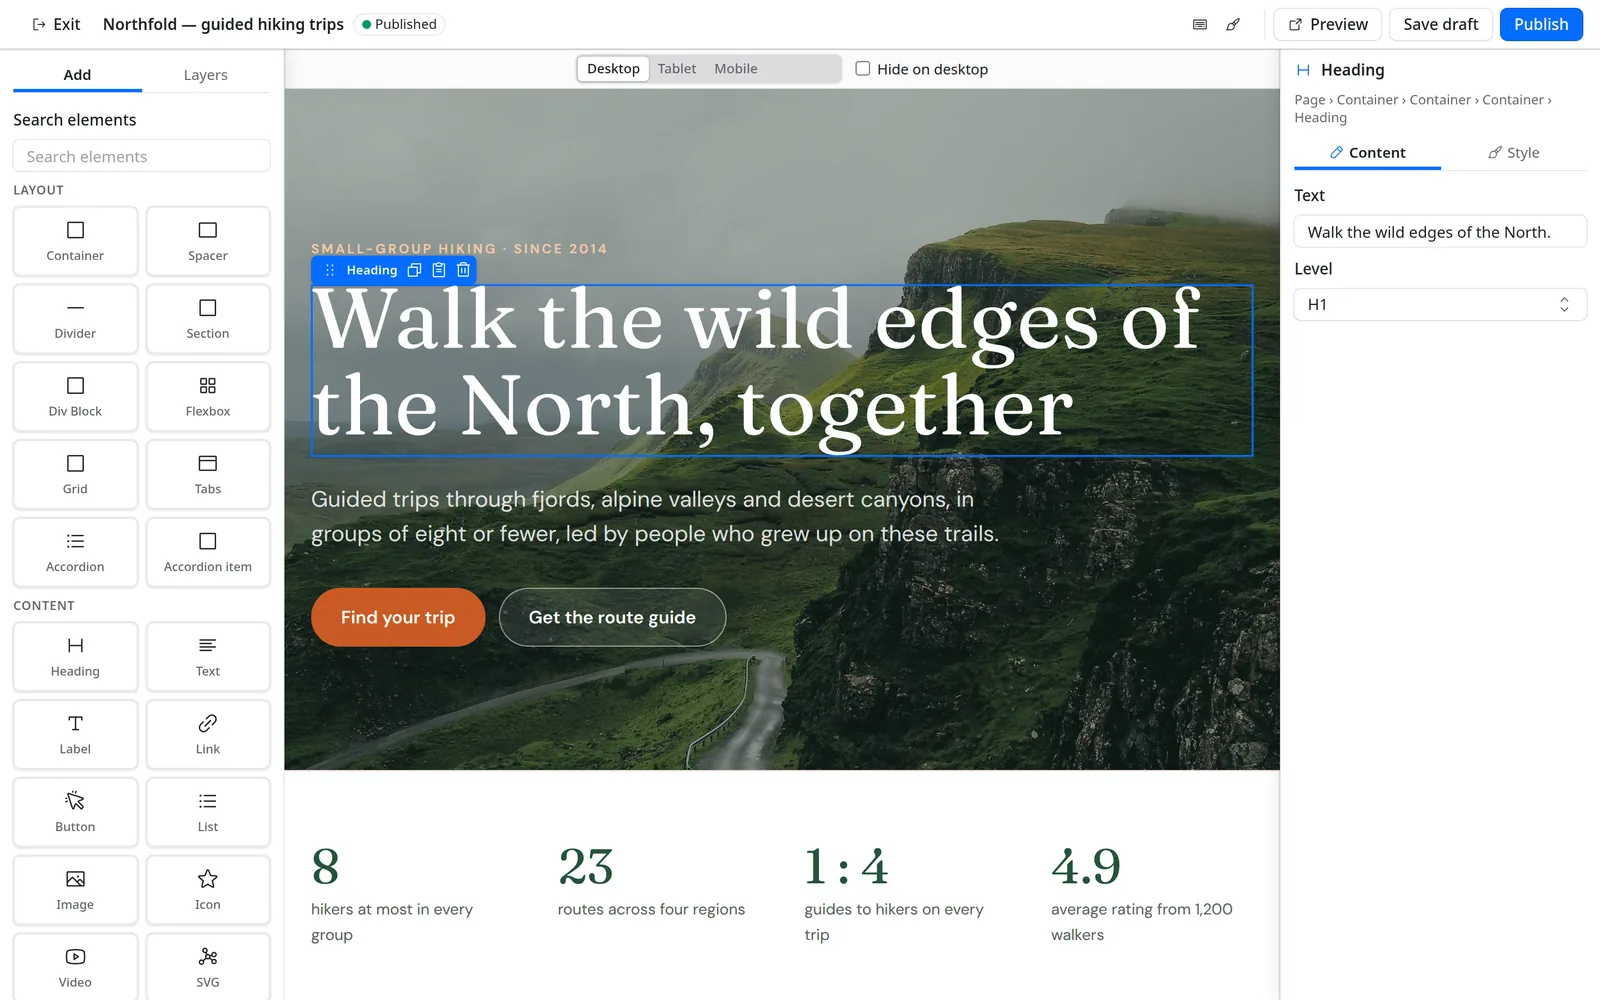Focus the Search elements field
This screenshot has width=1600, height=1000.
[x=141, y=156]
